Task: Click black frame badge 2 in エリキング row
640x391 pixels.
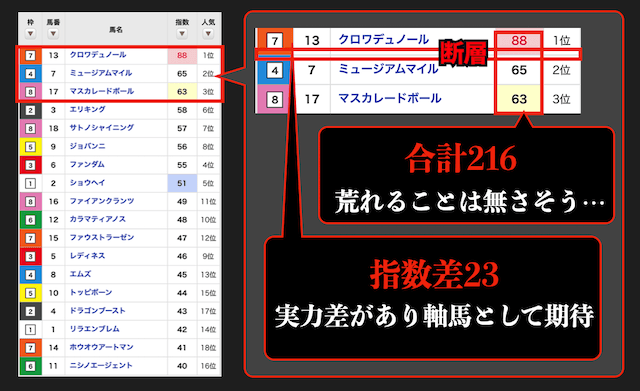Action: [30, 110]
